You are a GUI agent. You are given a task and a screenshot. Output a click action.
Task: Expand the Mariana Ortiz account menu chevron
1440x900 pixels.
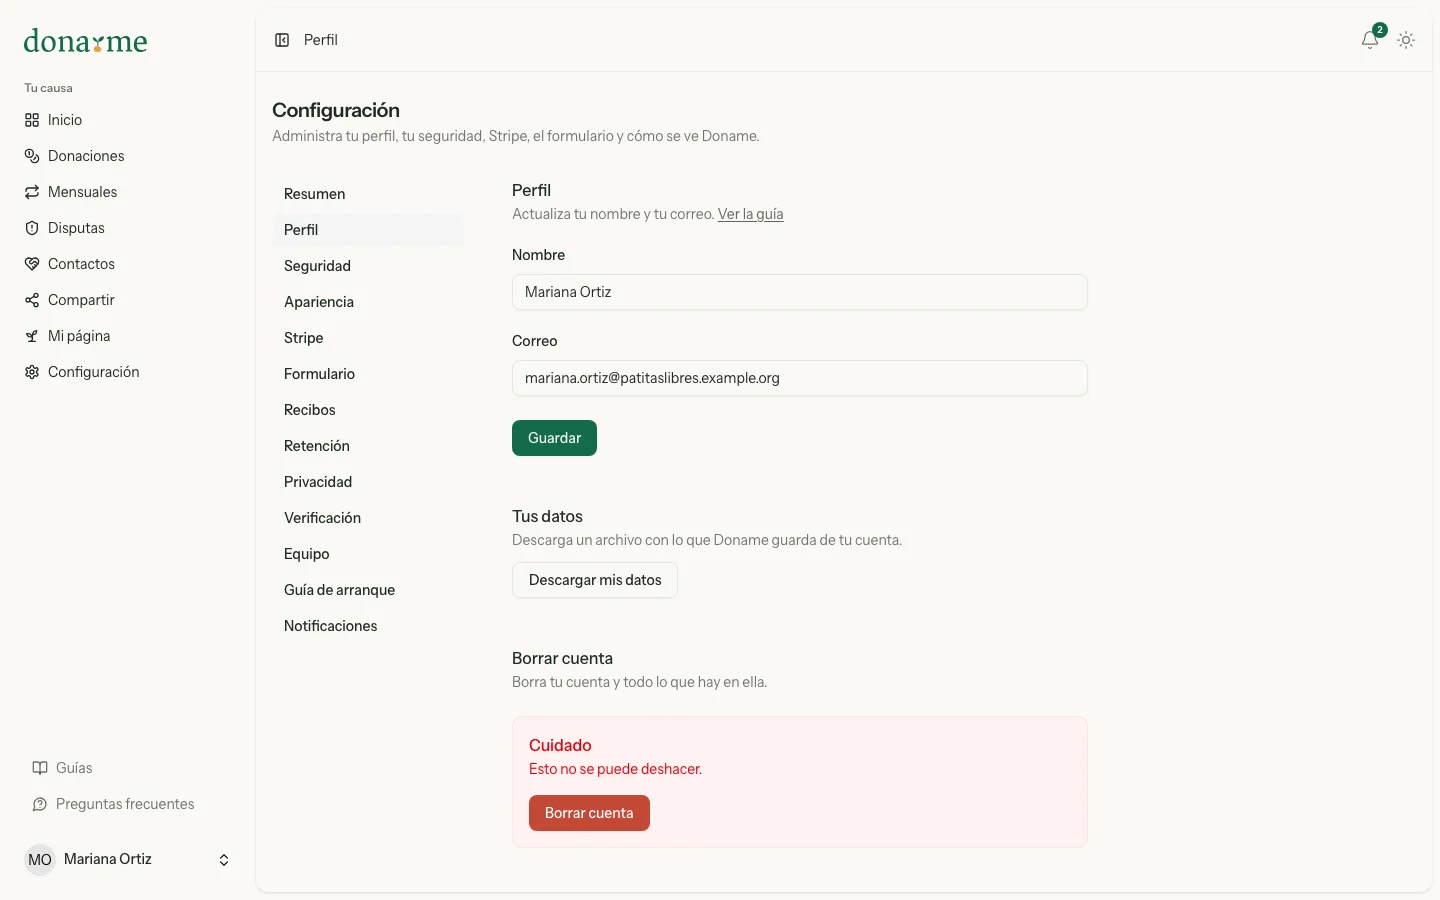(x=224, y=860)
